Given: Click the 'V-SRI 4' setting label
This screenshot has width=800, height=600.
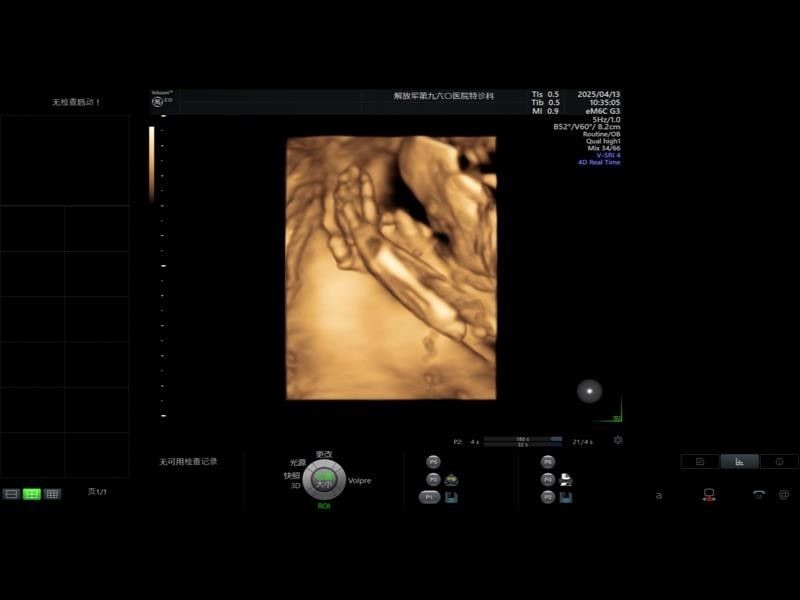Looking at the screenshot, I should (608, 155).
